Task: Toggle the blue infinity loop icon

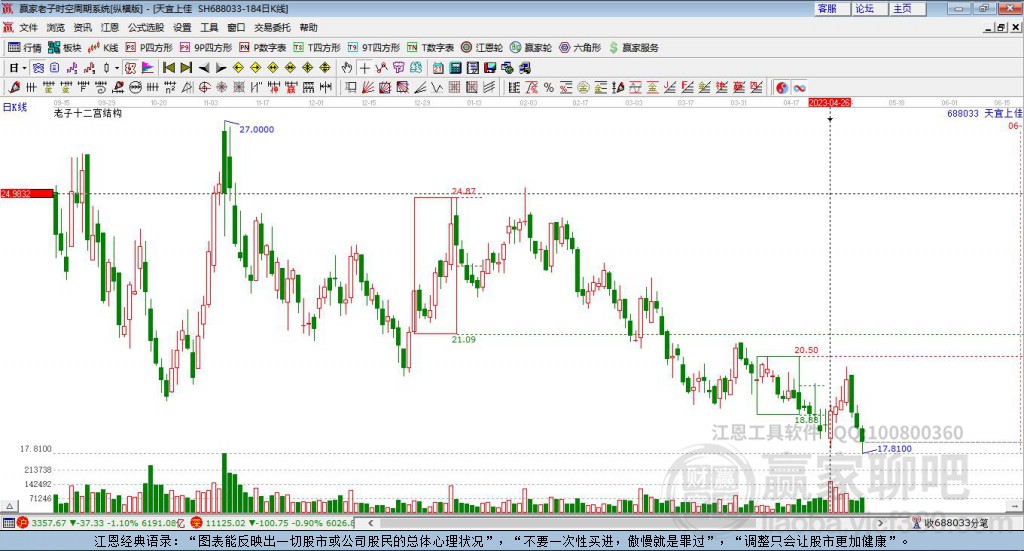Action: tap(799, 87)
